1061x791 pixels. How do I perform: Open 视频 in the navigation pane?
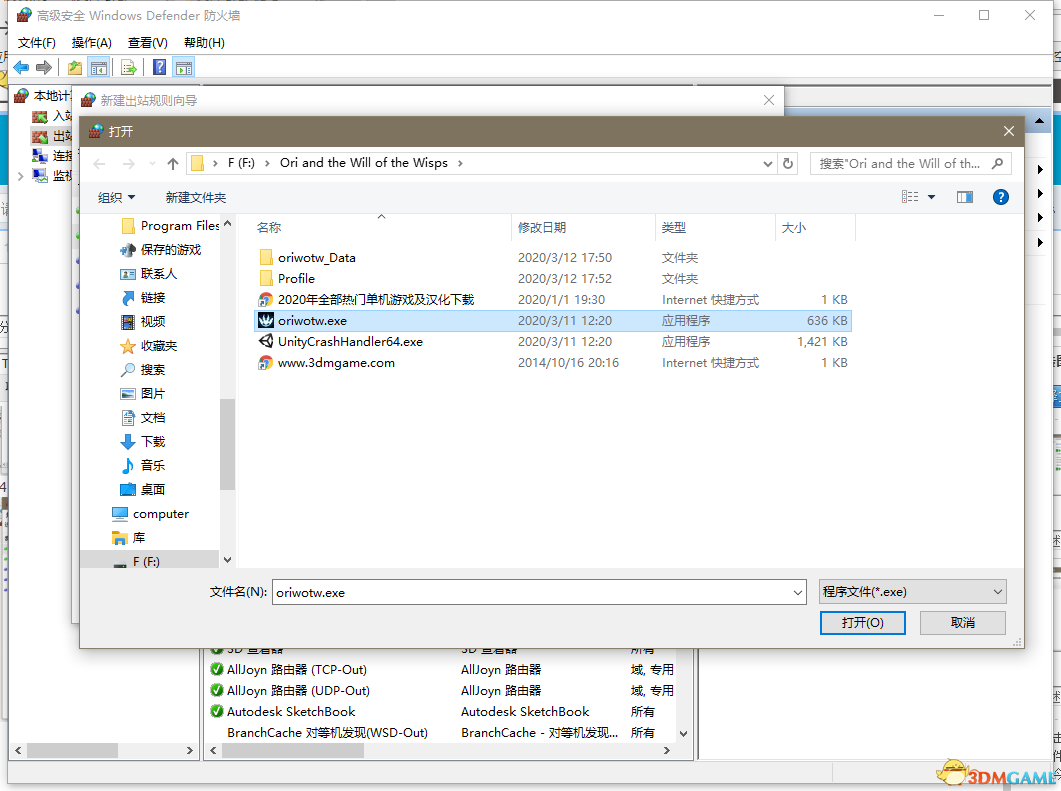[x=142, y=321]
